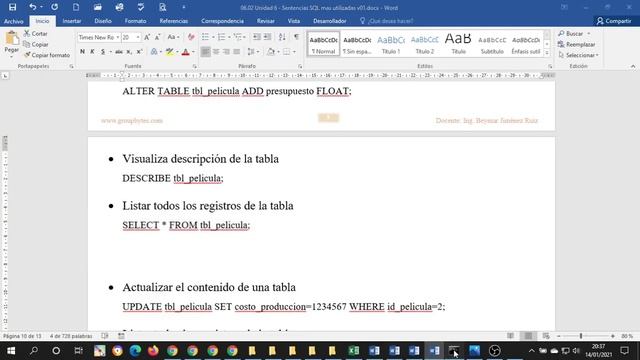The height and width of the screenshot is (360, 640).
Task: Open Excel from the taskbar
Action: point(354,351)
